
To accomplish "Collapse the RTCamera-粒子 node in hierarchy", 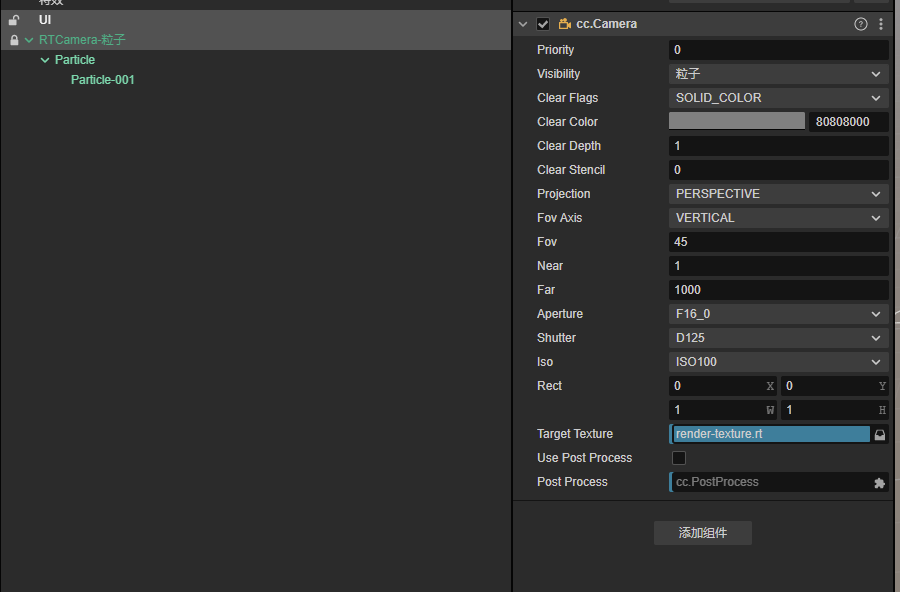I will 29,40.
